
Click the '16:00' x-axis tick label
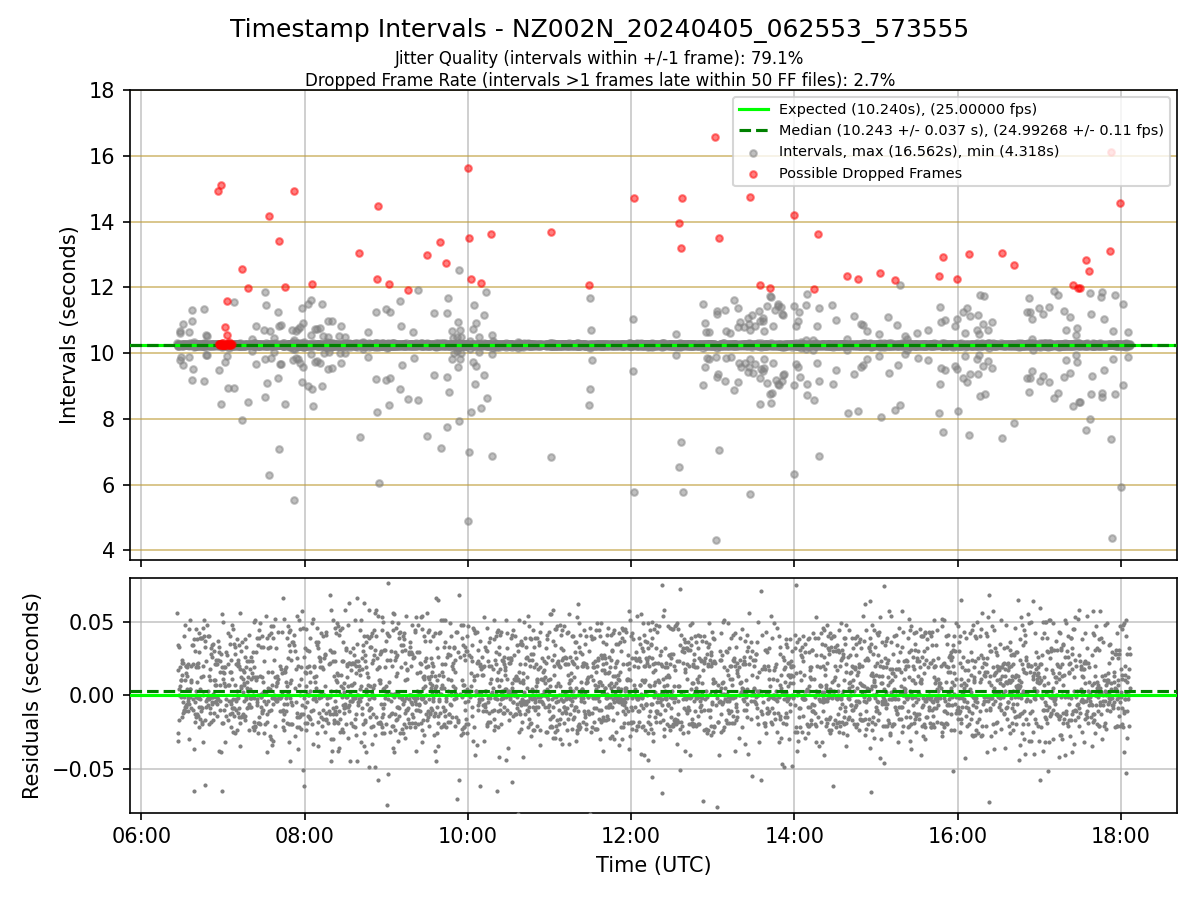click(957, 835)
